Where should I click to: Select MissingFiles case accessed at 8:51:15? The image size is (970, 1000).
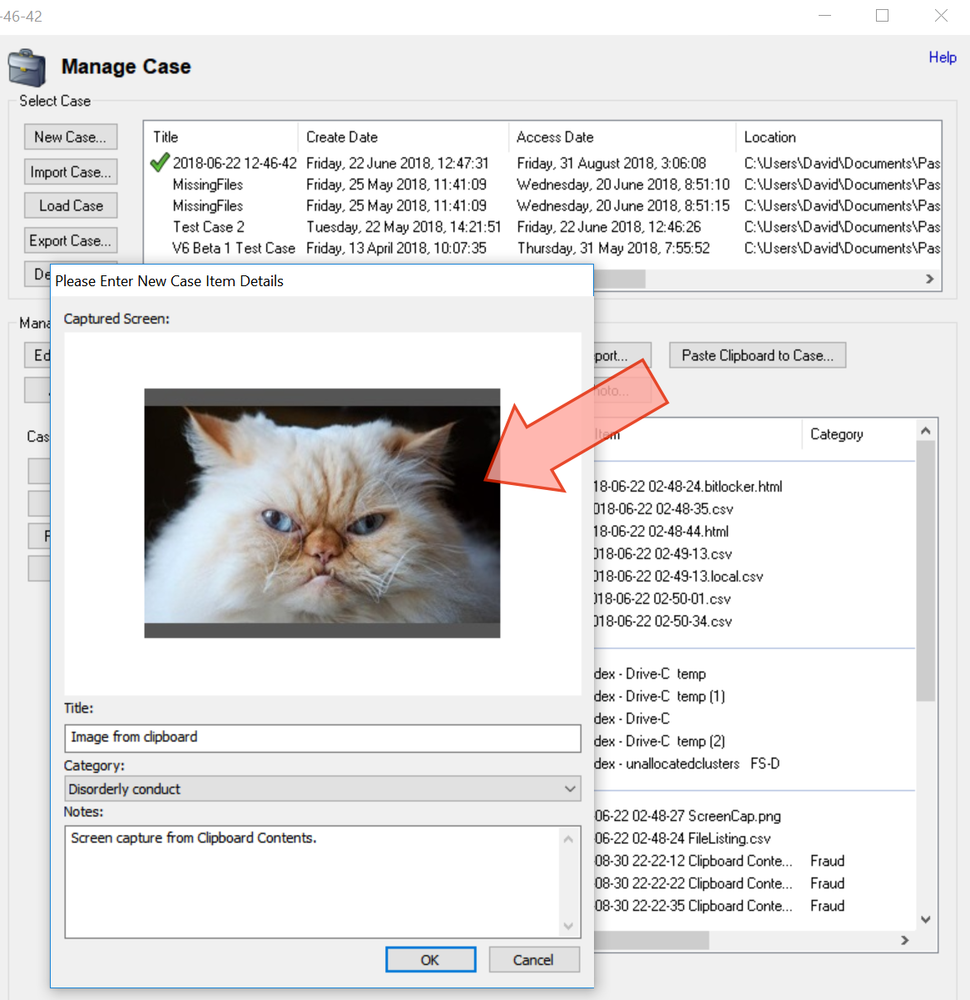(545, 206)
